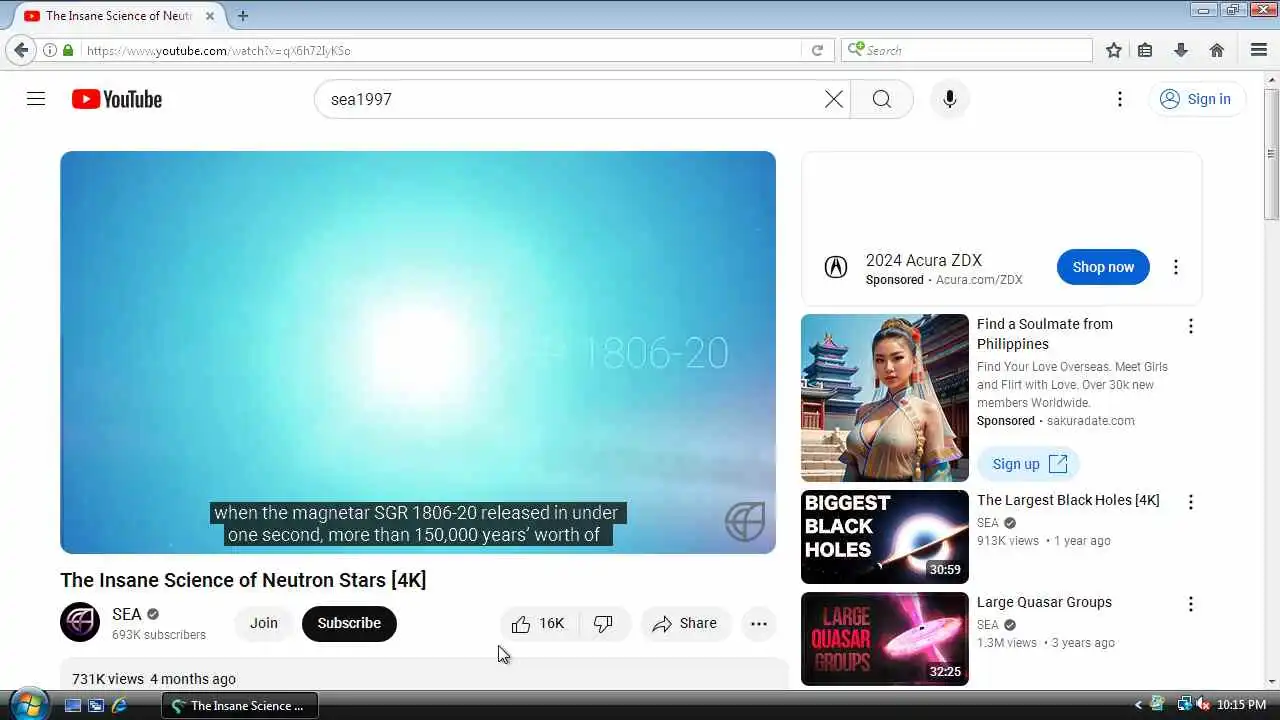Viewport: 1280px width, 720px height.
Task: Click the Sign up ad button
Action: coord(1028,464)
